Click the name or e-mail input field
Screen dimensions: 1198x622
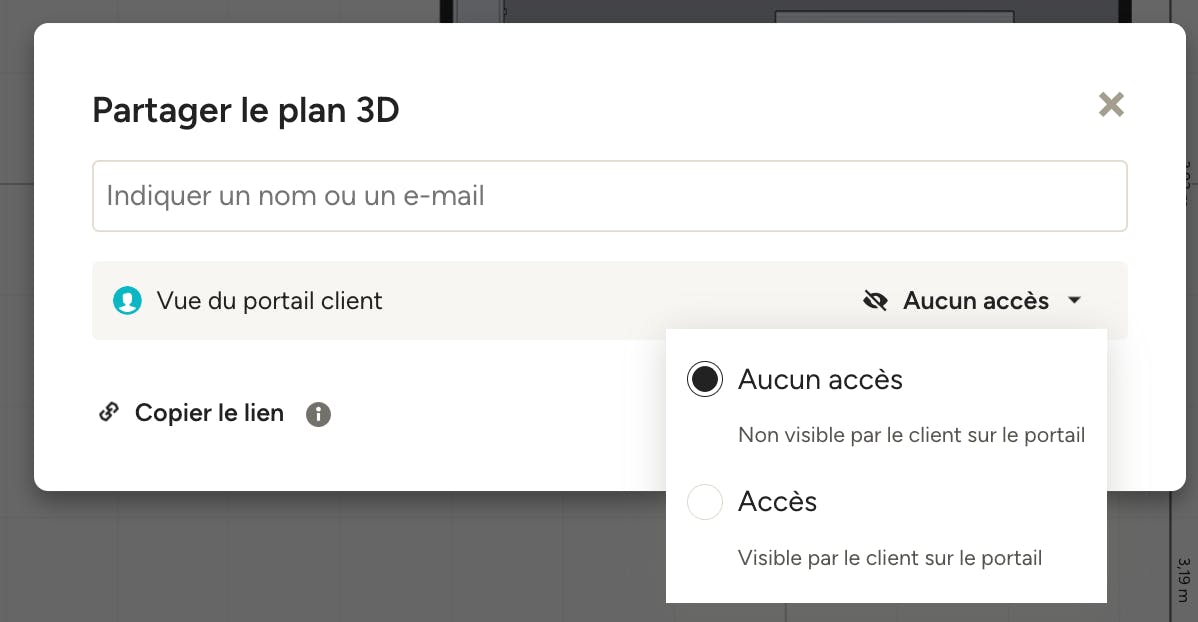click(x=610, y=196)
